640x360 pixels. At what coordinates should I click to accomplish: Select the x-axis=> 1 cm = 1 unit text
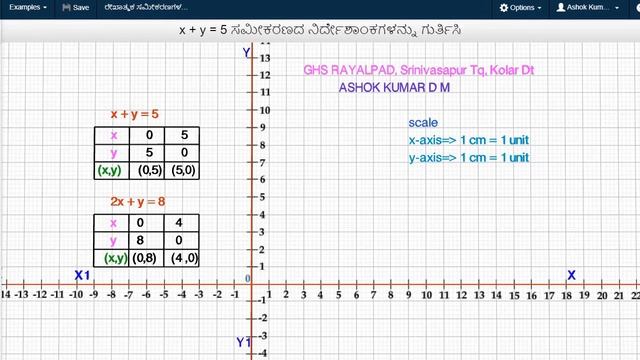[x=469, y=140]
